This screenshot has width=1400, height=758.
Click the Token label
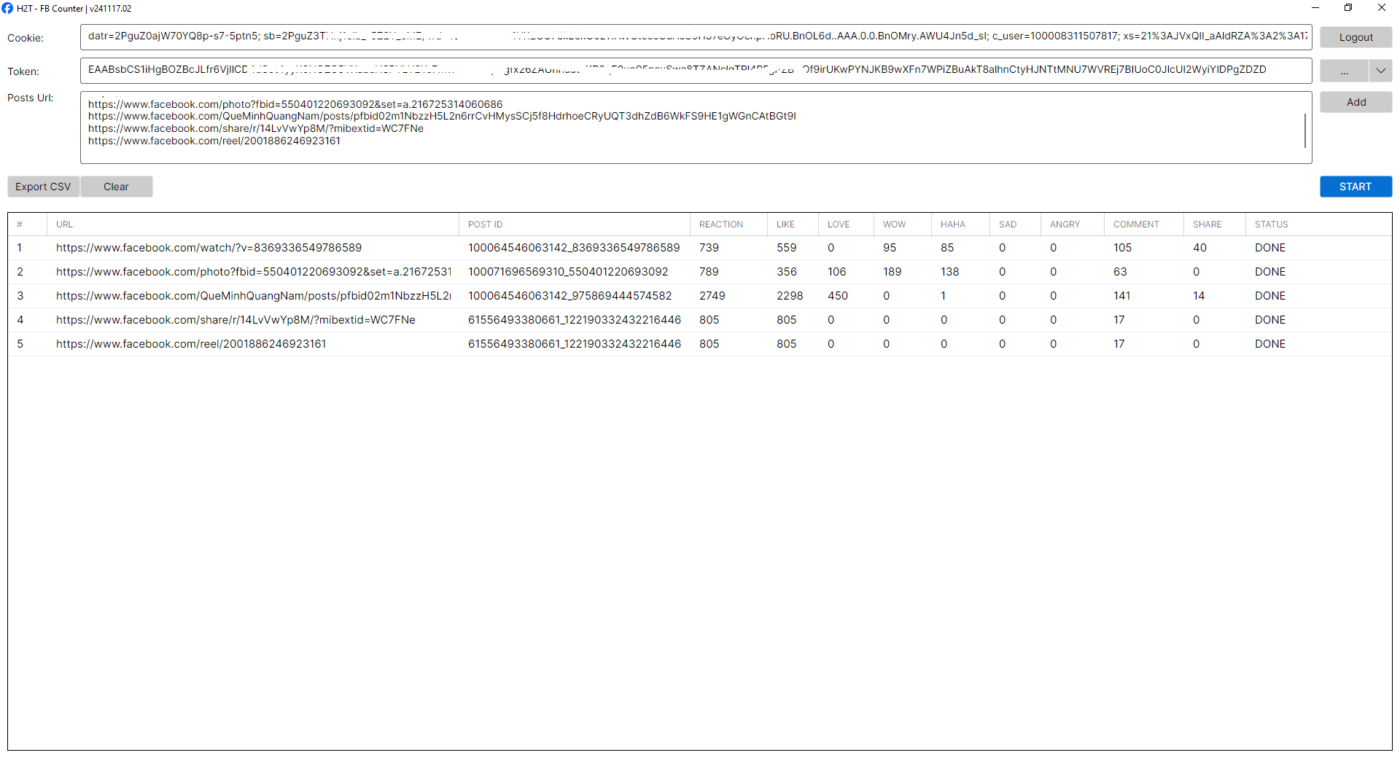(x=23, y=72)
